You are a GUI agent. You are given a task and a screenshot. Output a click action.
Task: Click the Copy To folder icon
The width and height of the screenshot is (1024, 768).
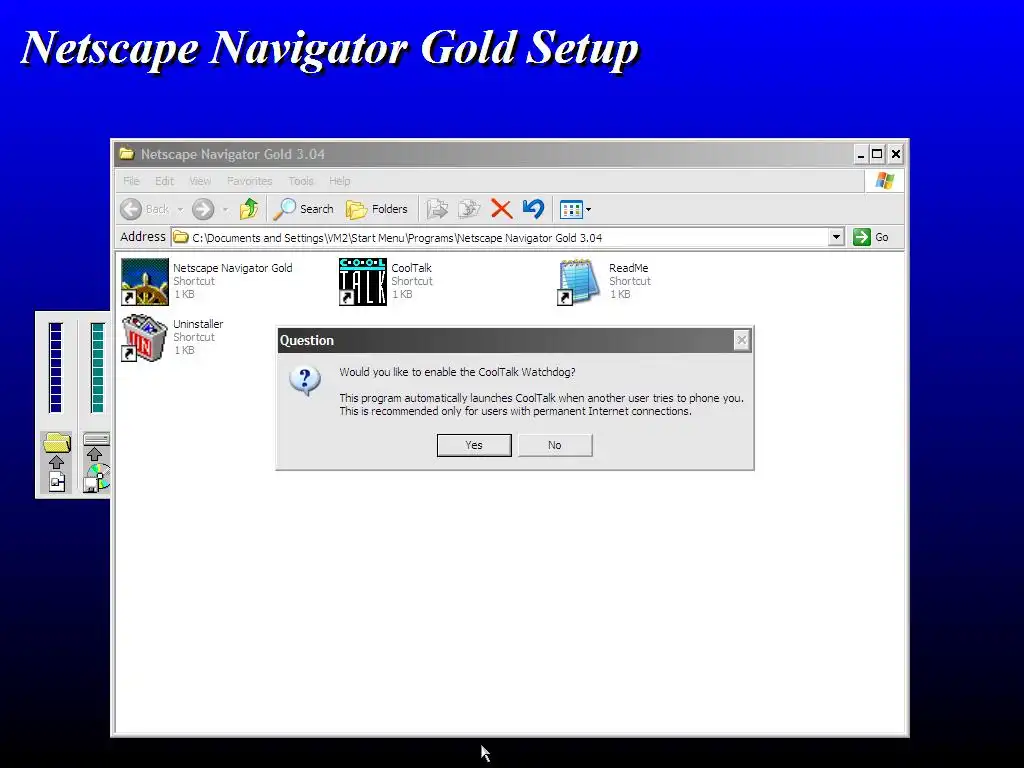[469, 209]
